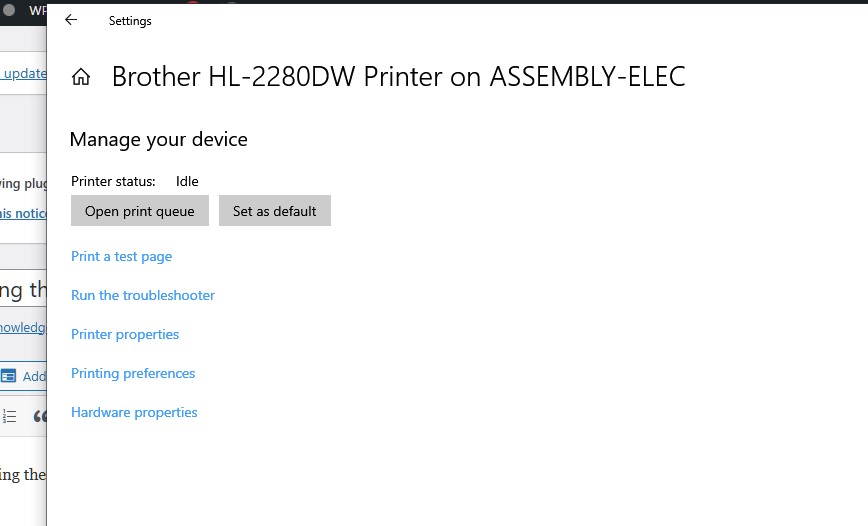The image size is (868, 526).
Task: Go back using the Settings back arrow
Action: pos(71,20)
